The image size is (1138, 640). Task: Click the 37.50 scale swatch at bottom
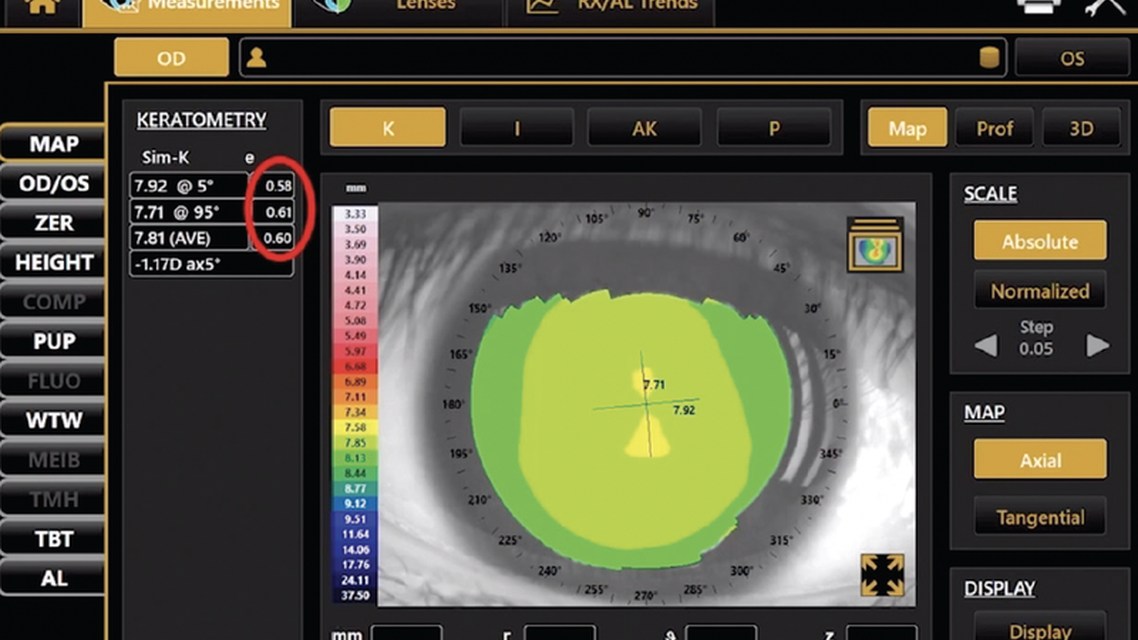click(355, 595)
